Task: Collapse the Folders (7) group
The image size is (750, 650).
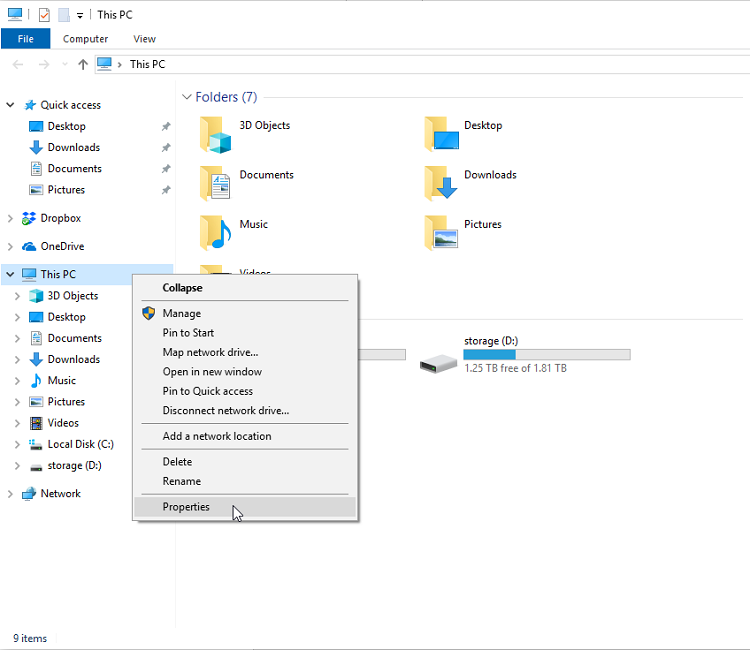Action: (x=187, y=97)
